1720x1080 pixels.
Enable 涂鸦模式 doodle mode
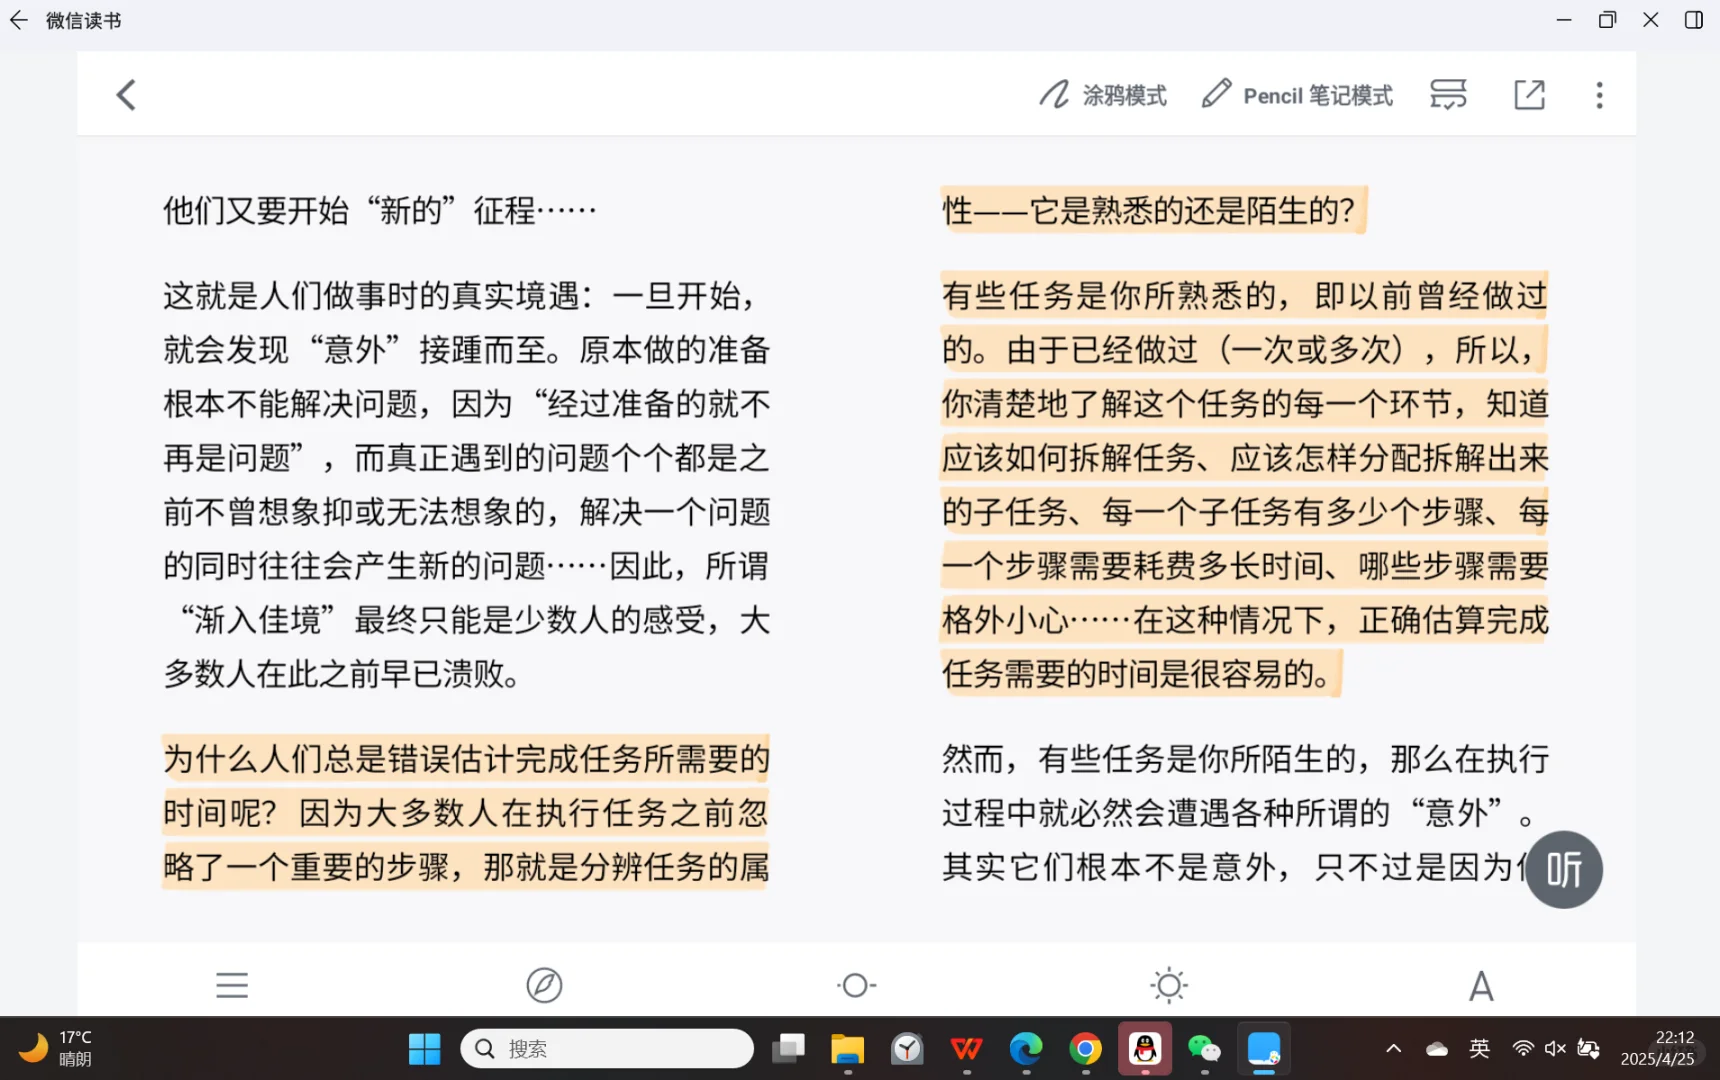[x=1103, y=94]
